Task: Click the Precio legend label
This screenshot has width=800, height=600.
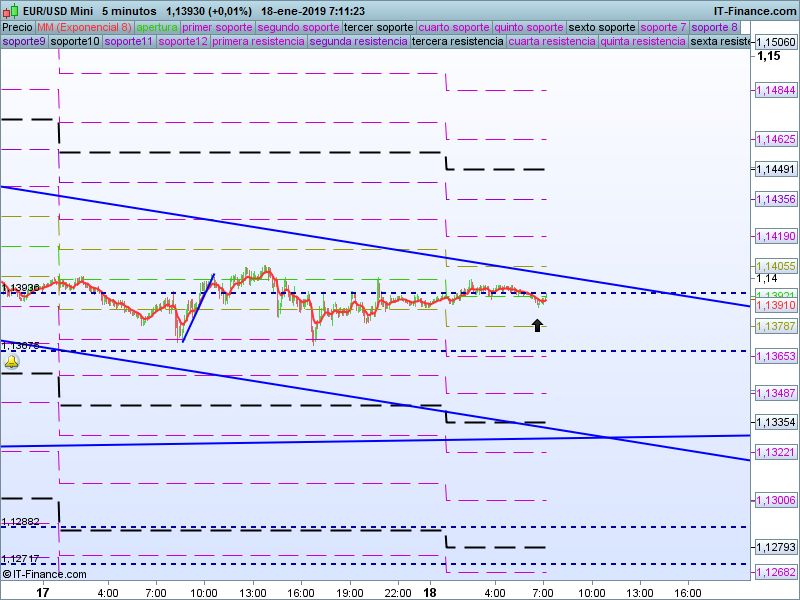Action: click(x=17, y=27)
